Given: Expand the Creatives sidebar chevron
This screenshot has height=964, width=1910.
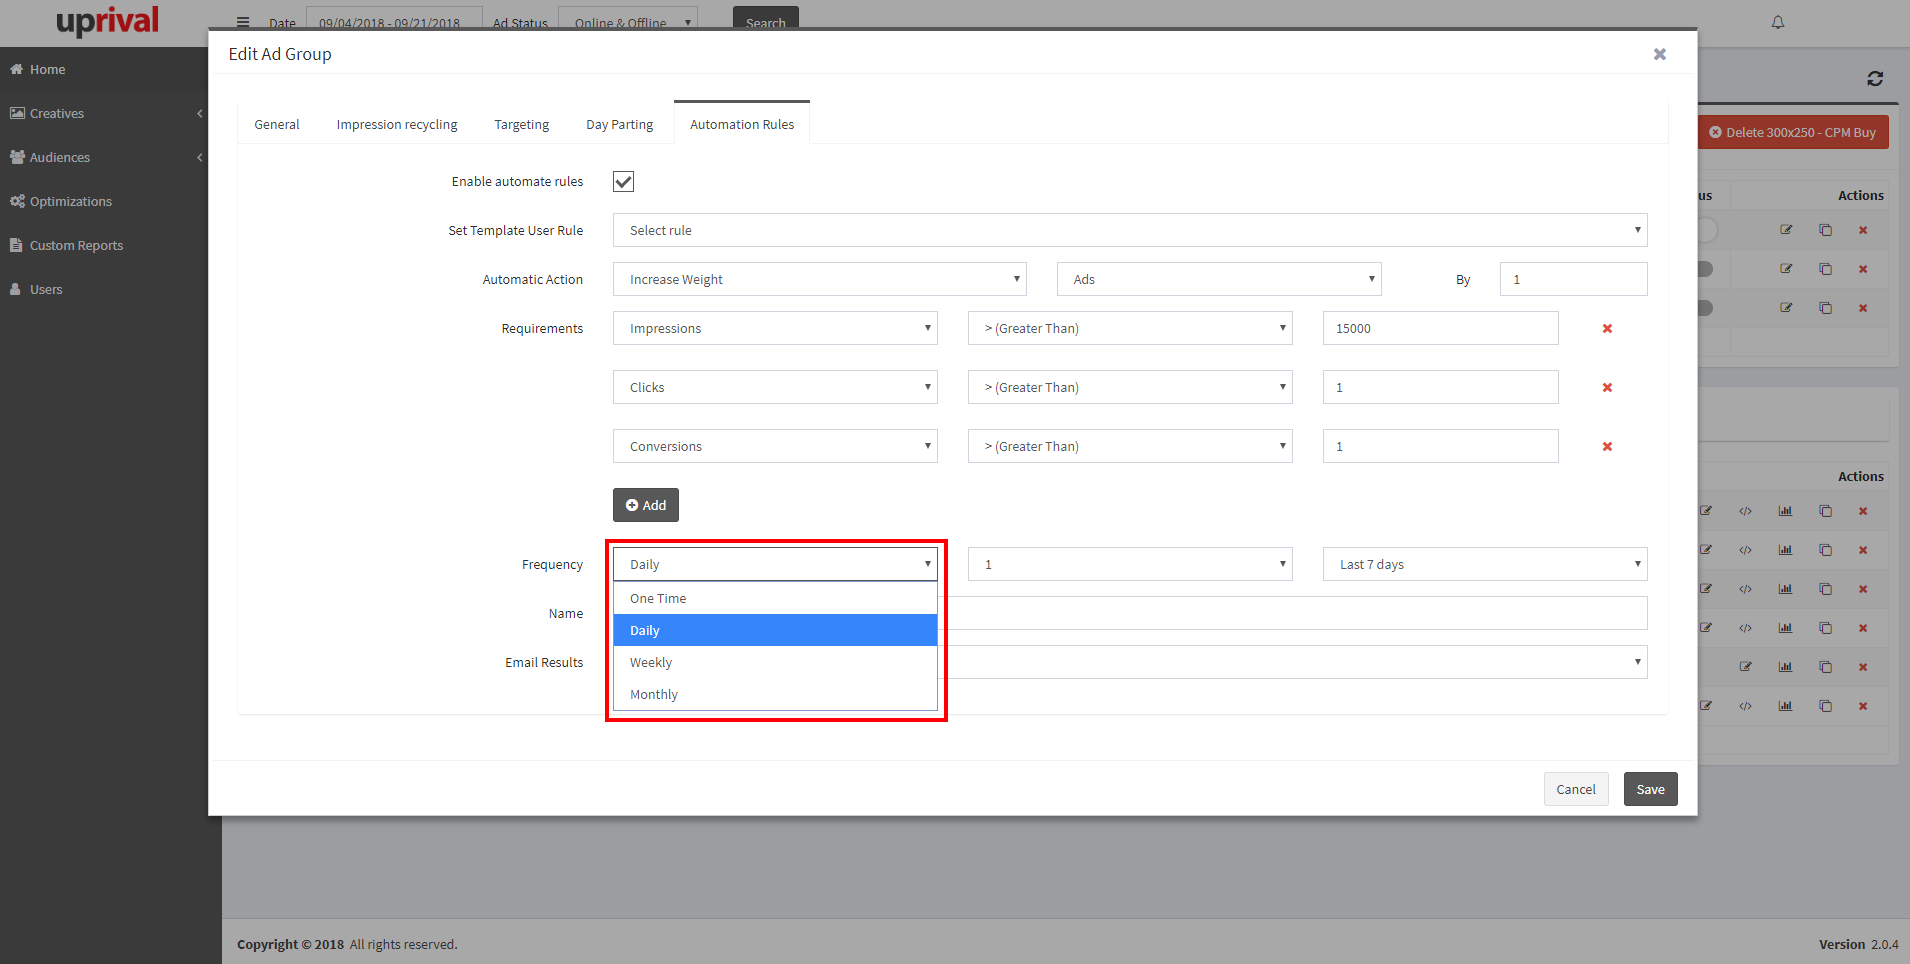Looking at the screenshot, I should click(200, 113).
